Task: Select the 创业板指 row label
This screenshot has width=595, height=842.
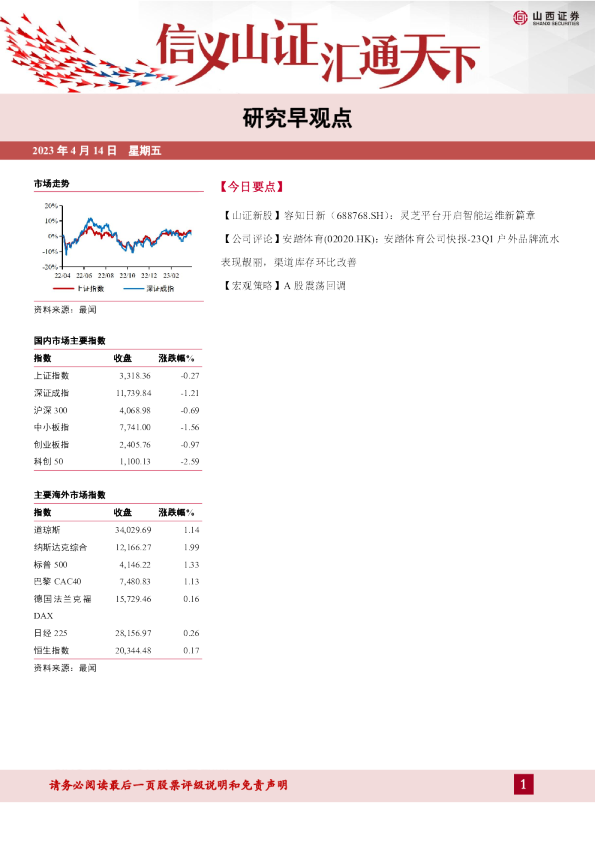Action: (52, 444)
